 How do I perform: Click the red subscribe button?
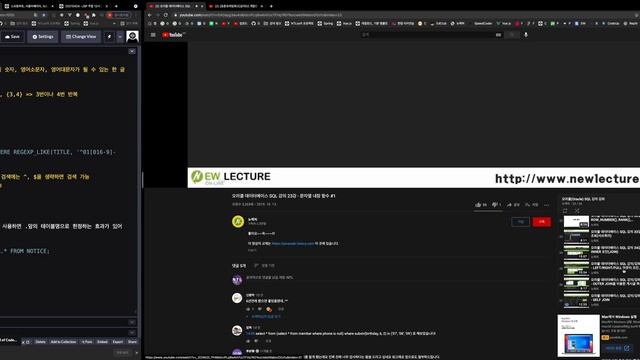pos(542,222)
